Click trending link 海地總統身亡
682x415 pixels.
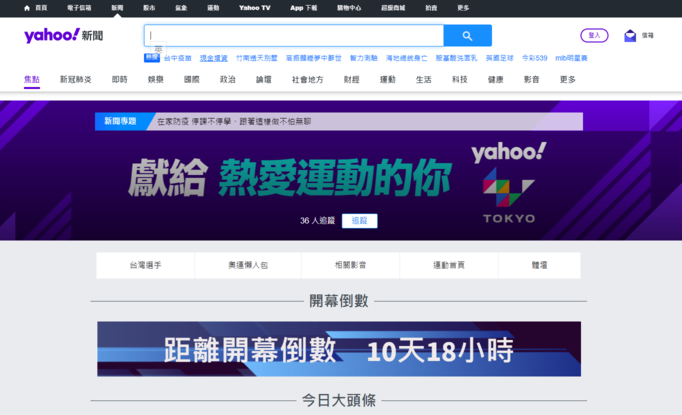click(x=407, y=58)
